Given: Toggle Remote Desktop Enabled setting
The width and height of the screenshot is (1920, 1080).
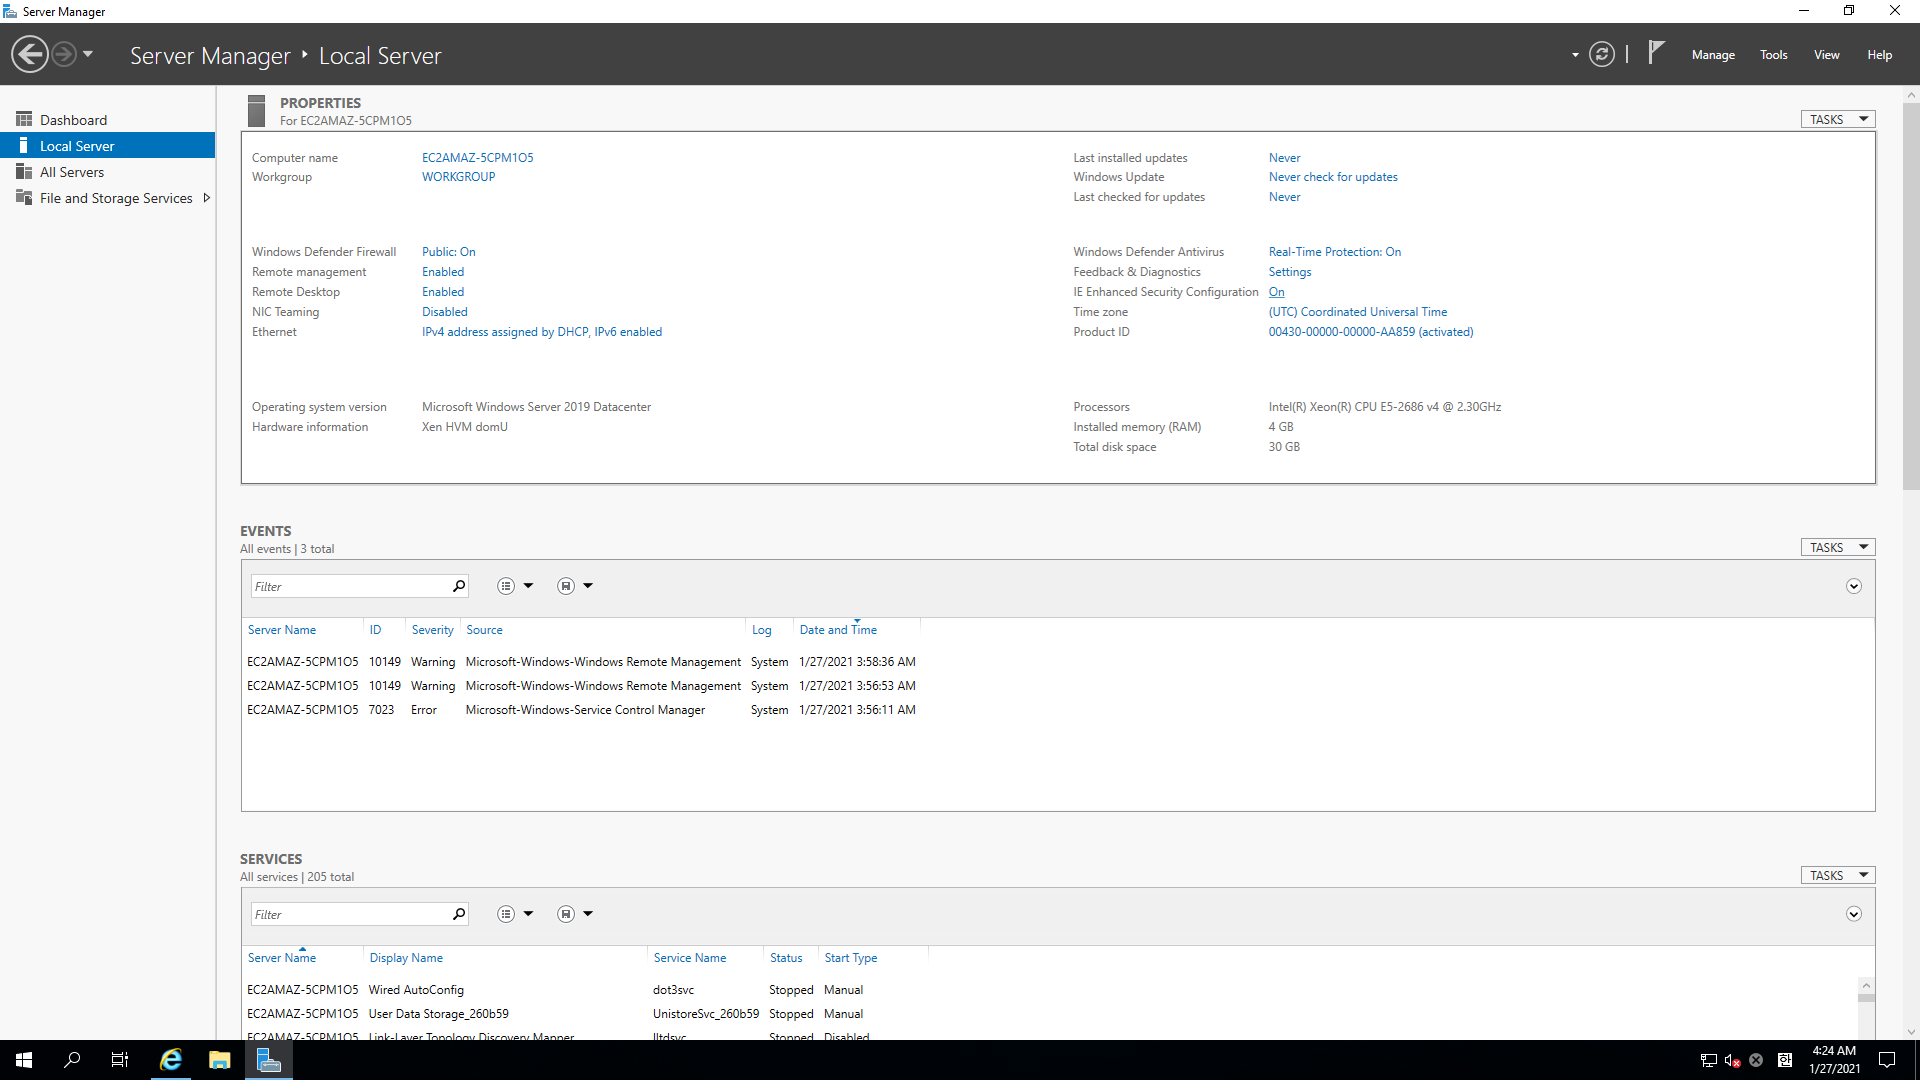Looking at the screenshot, I should pyautogui.click(x=443, y=292).
